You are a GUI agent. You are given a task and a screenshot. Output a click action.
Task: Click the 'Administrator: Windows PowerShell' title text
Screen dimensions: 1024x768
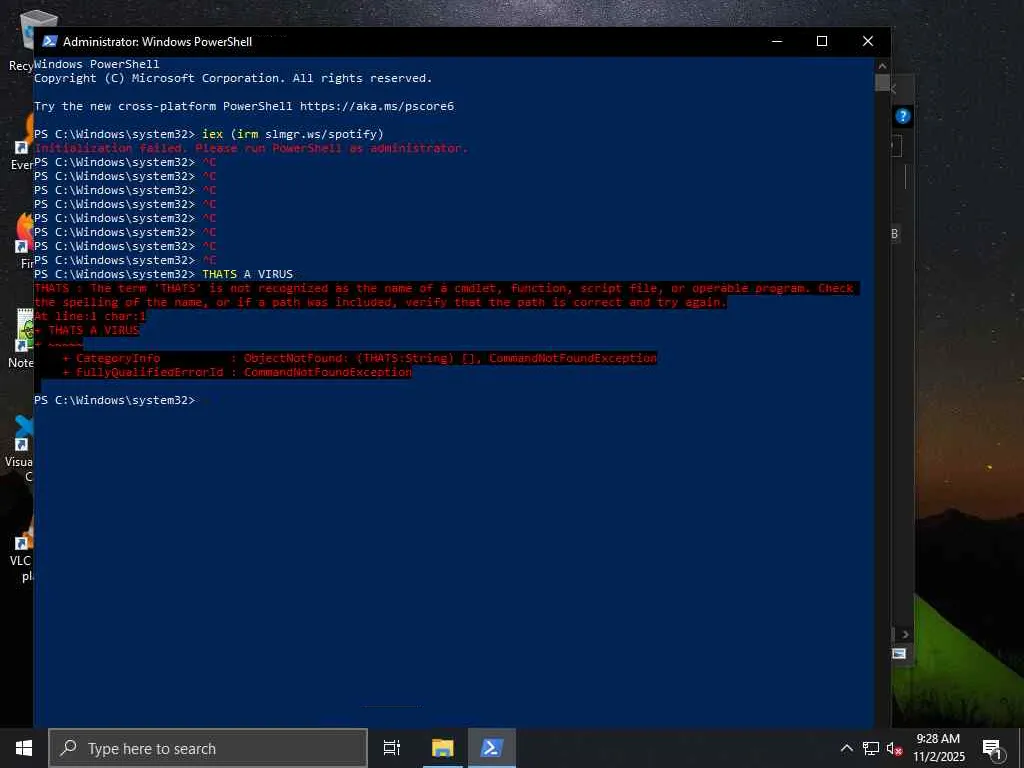(157, 41)
